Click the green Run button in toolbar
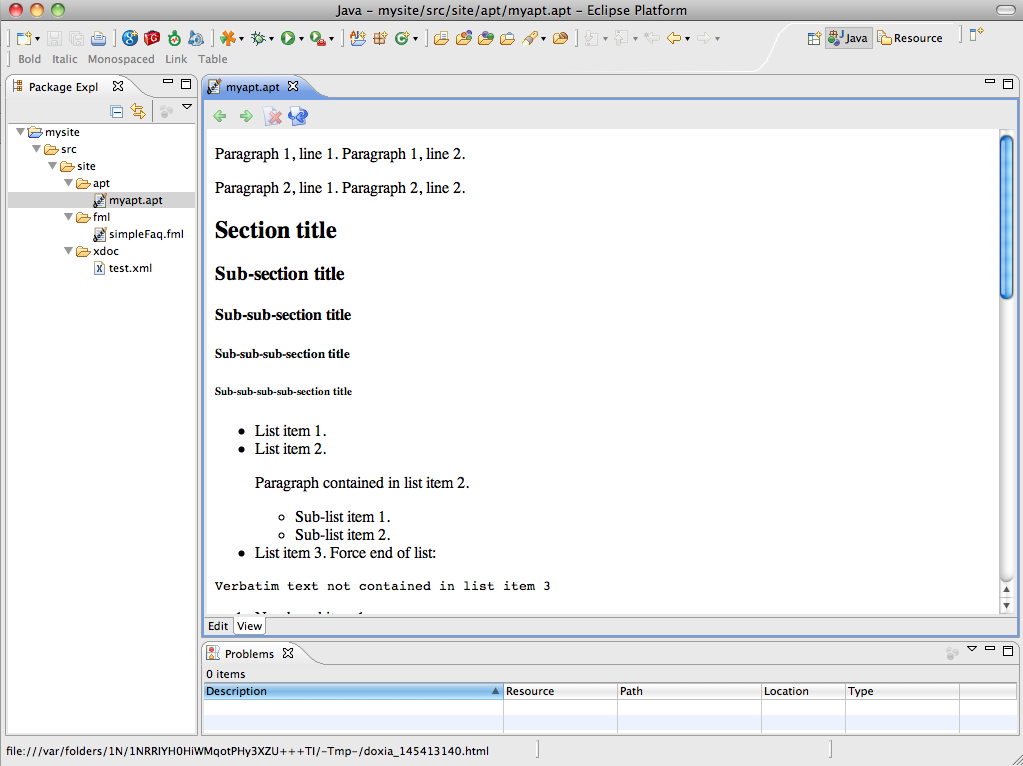This screenshot has height=766, width=1023. point(287,38)
